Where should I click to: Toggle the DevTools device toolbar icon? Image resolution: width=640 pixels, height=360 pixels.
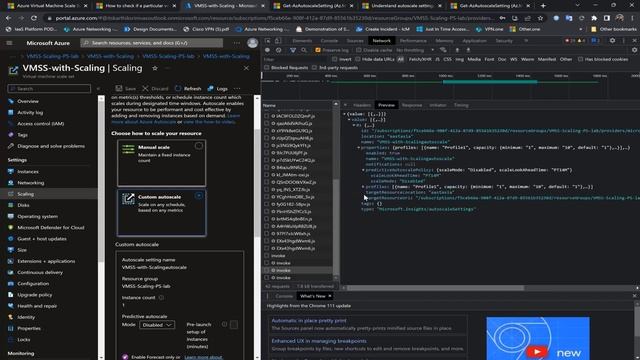point(278,41)
